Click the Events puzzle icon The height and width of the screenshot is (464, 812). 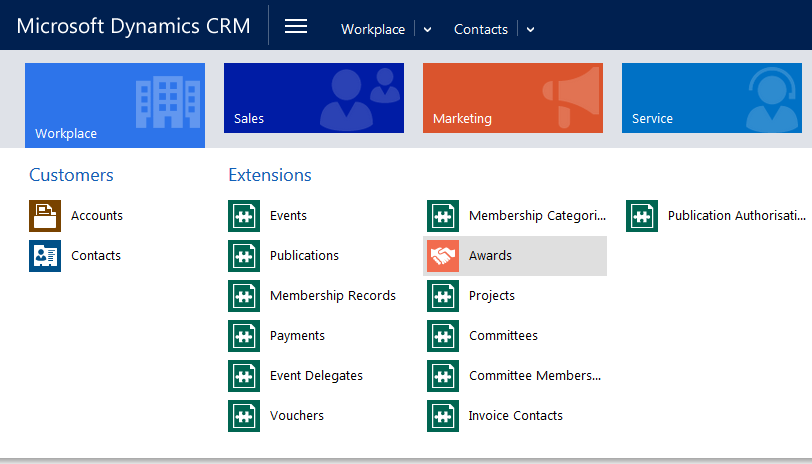point(244,216)
